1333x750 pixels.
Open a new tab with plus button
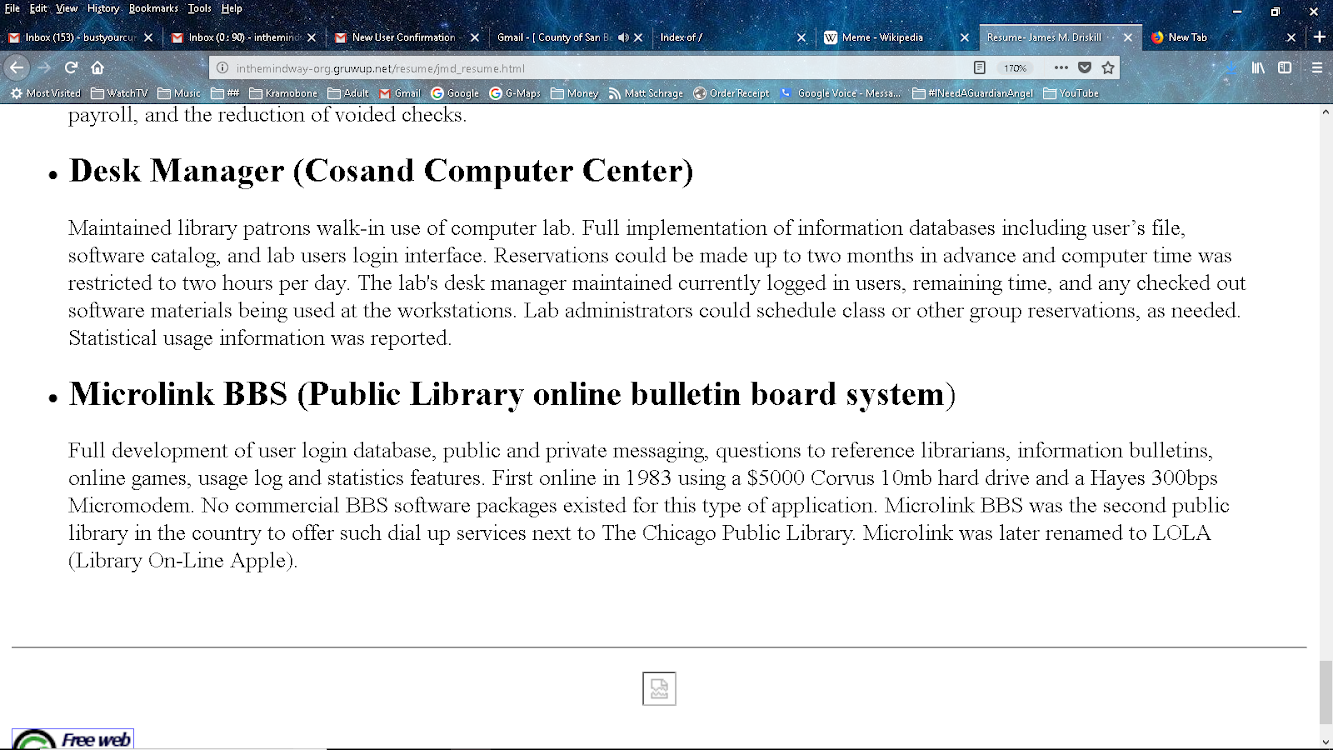point(1319,37)
